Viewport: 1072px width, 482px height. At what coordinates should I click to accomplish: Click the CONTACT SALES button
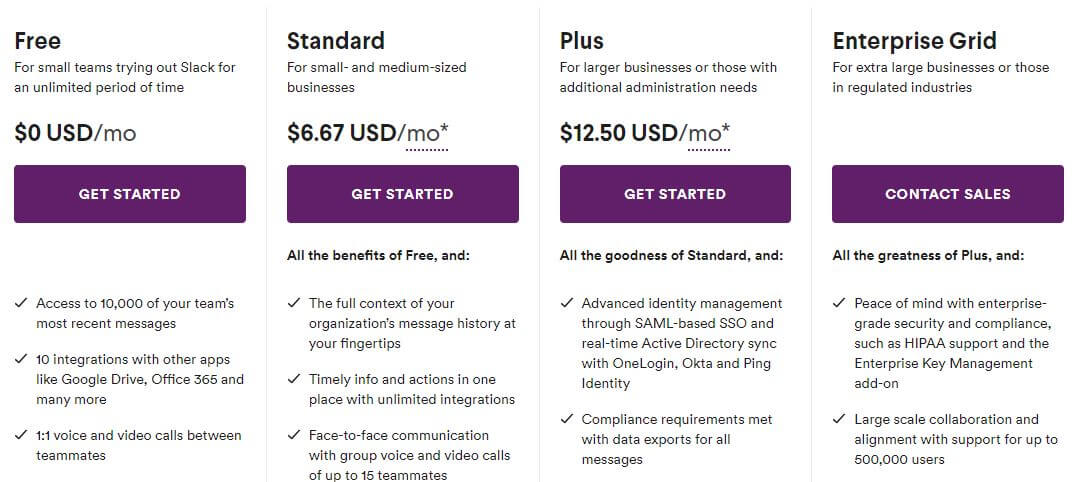point(948,193)
